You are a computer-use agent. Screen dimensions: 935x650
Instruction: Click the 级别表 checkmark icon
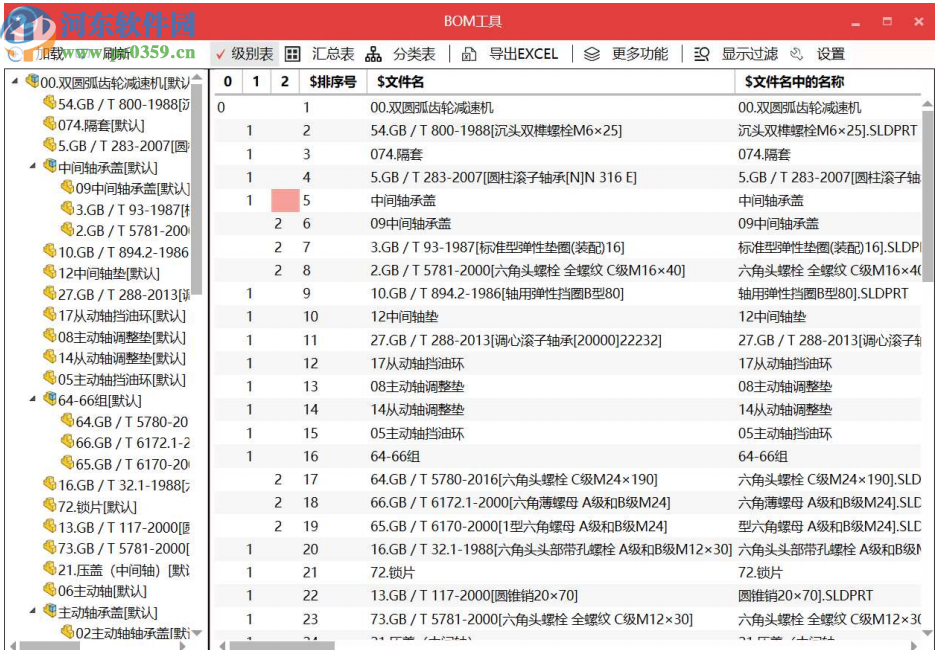click(221, 54)
